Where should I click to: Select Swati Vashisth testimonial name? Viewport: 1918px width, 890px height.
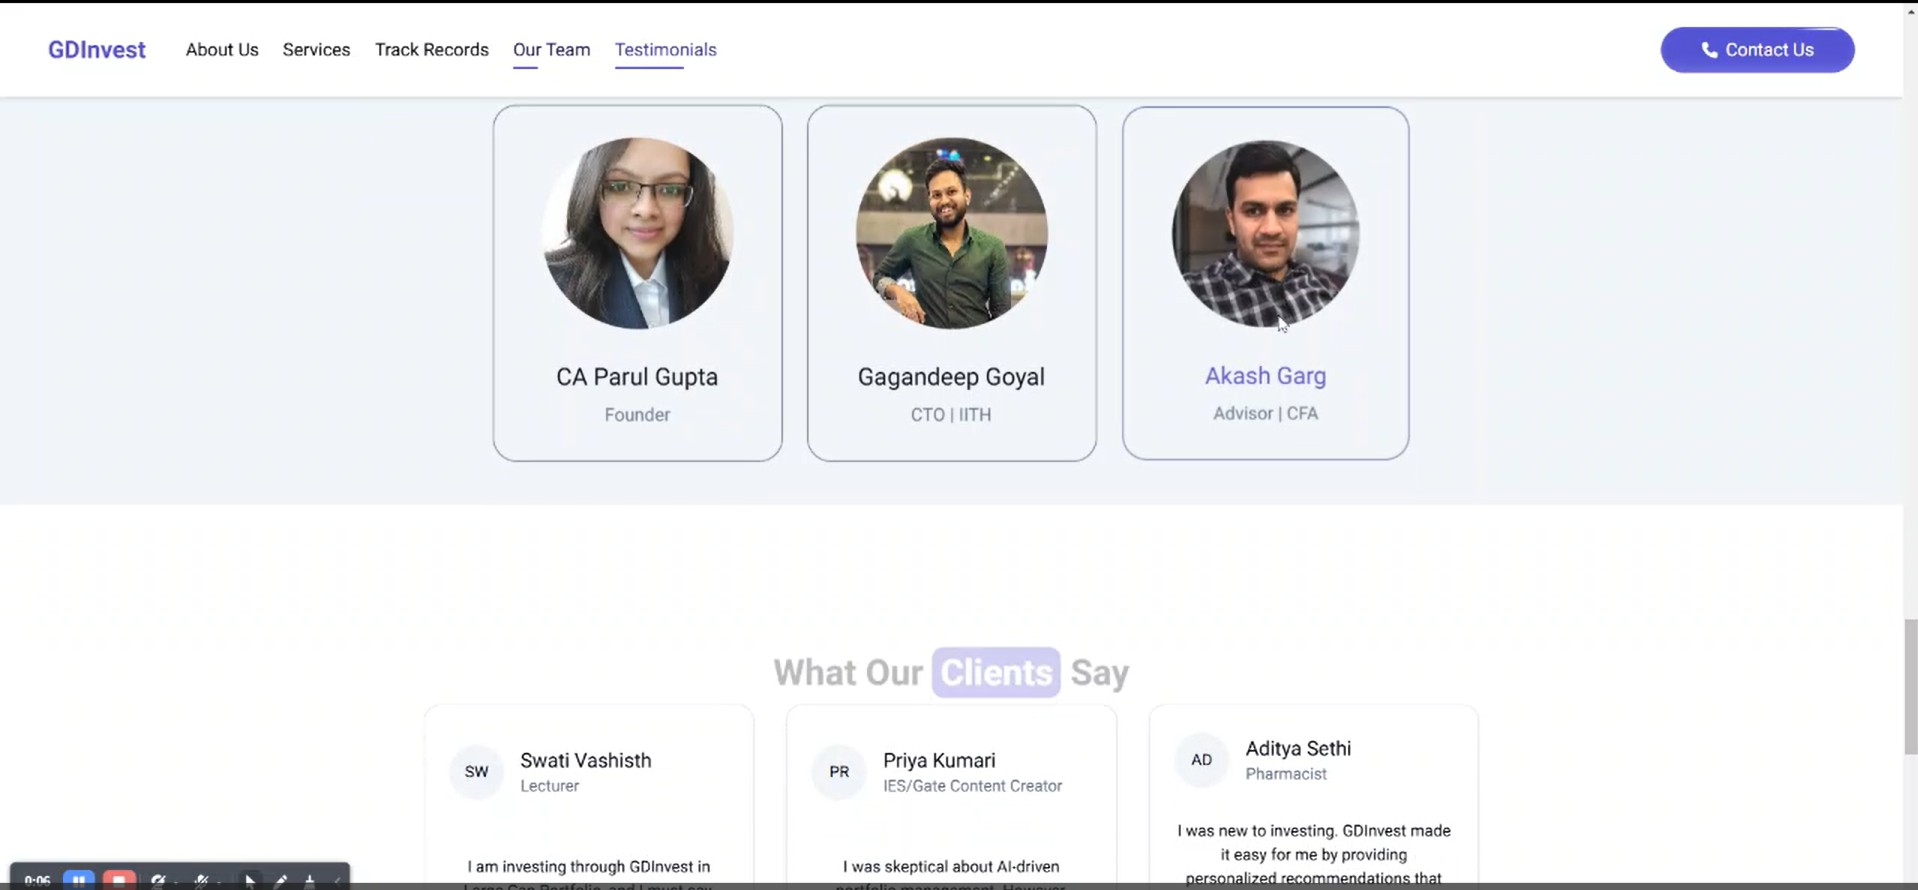[x=586, y=760]
